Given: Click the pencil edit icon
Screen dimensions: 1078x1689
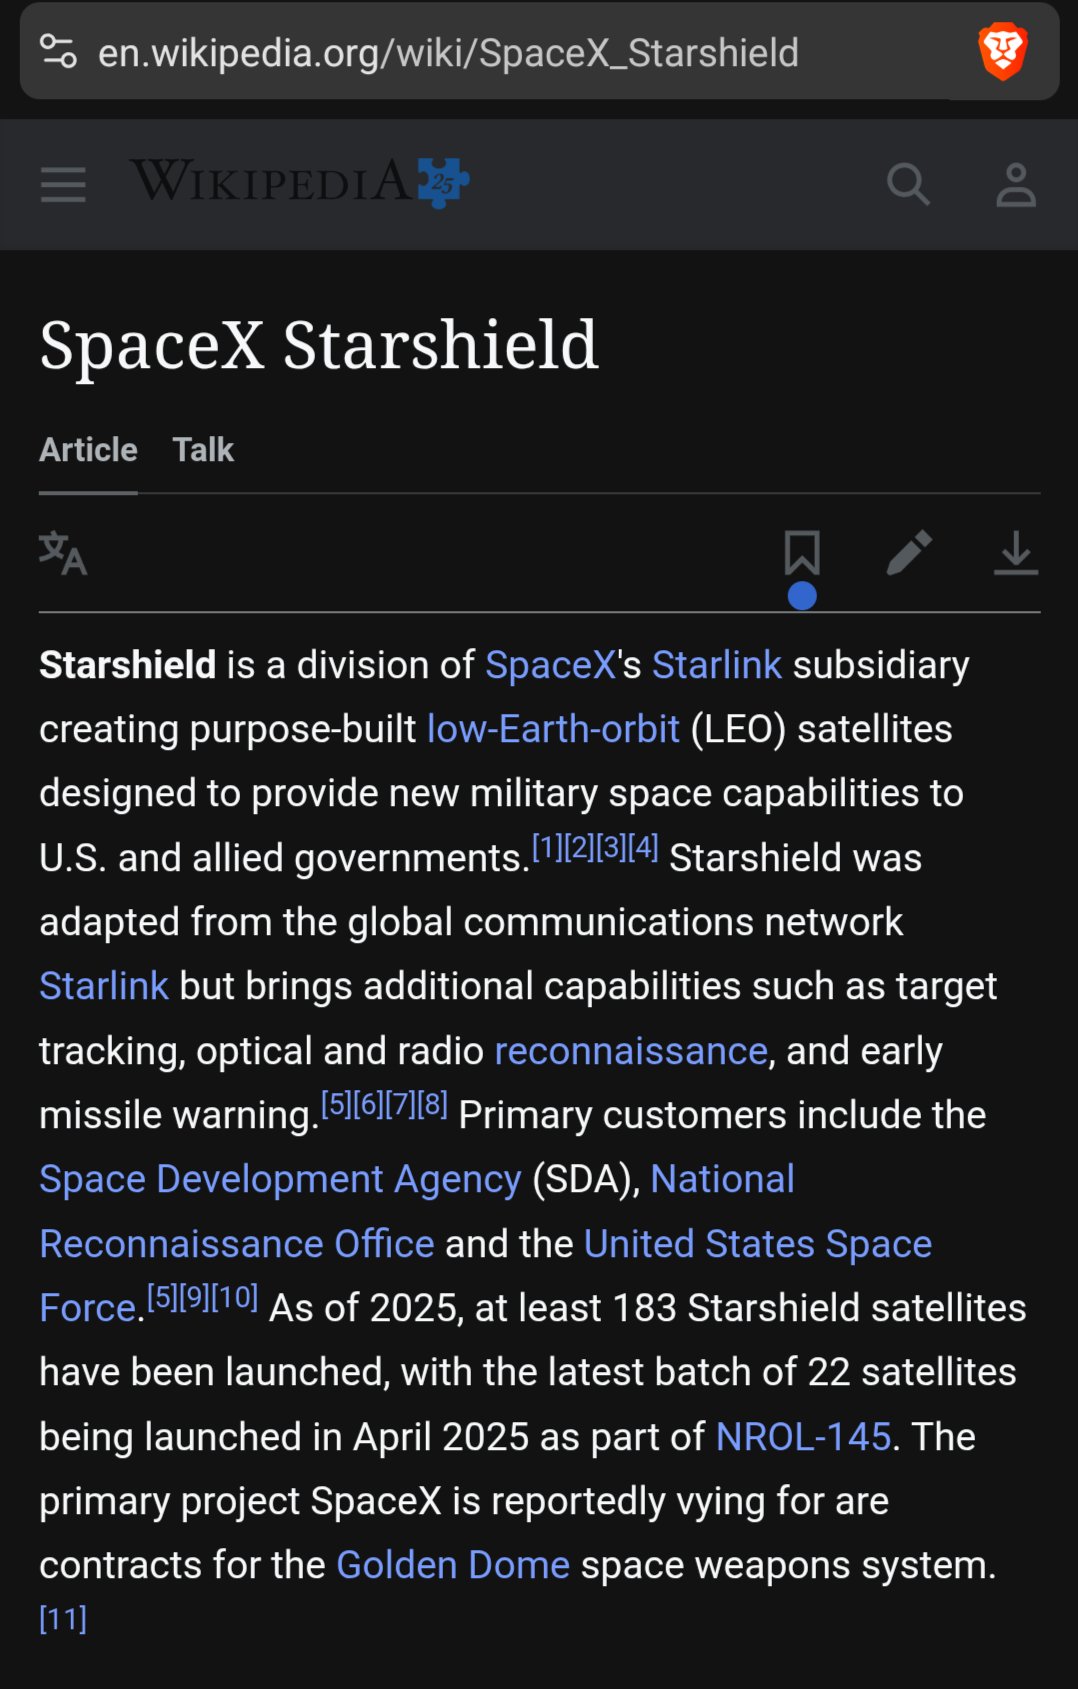Looking at the screenshot, I should coord(909,553).
